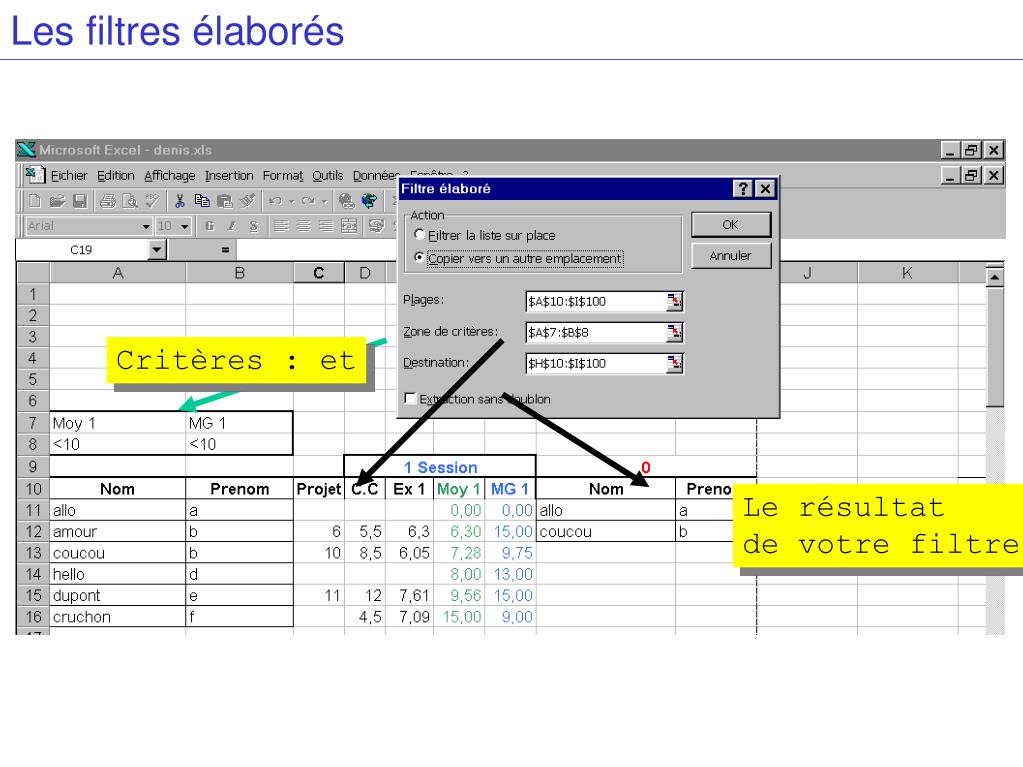Click the 'hello' name cell
The height and width of the screenshot is (767, 1023).
(x=117, y=574)
